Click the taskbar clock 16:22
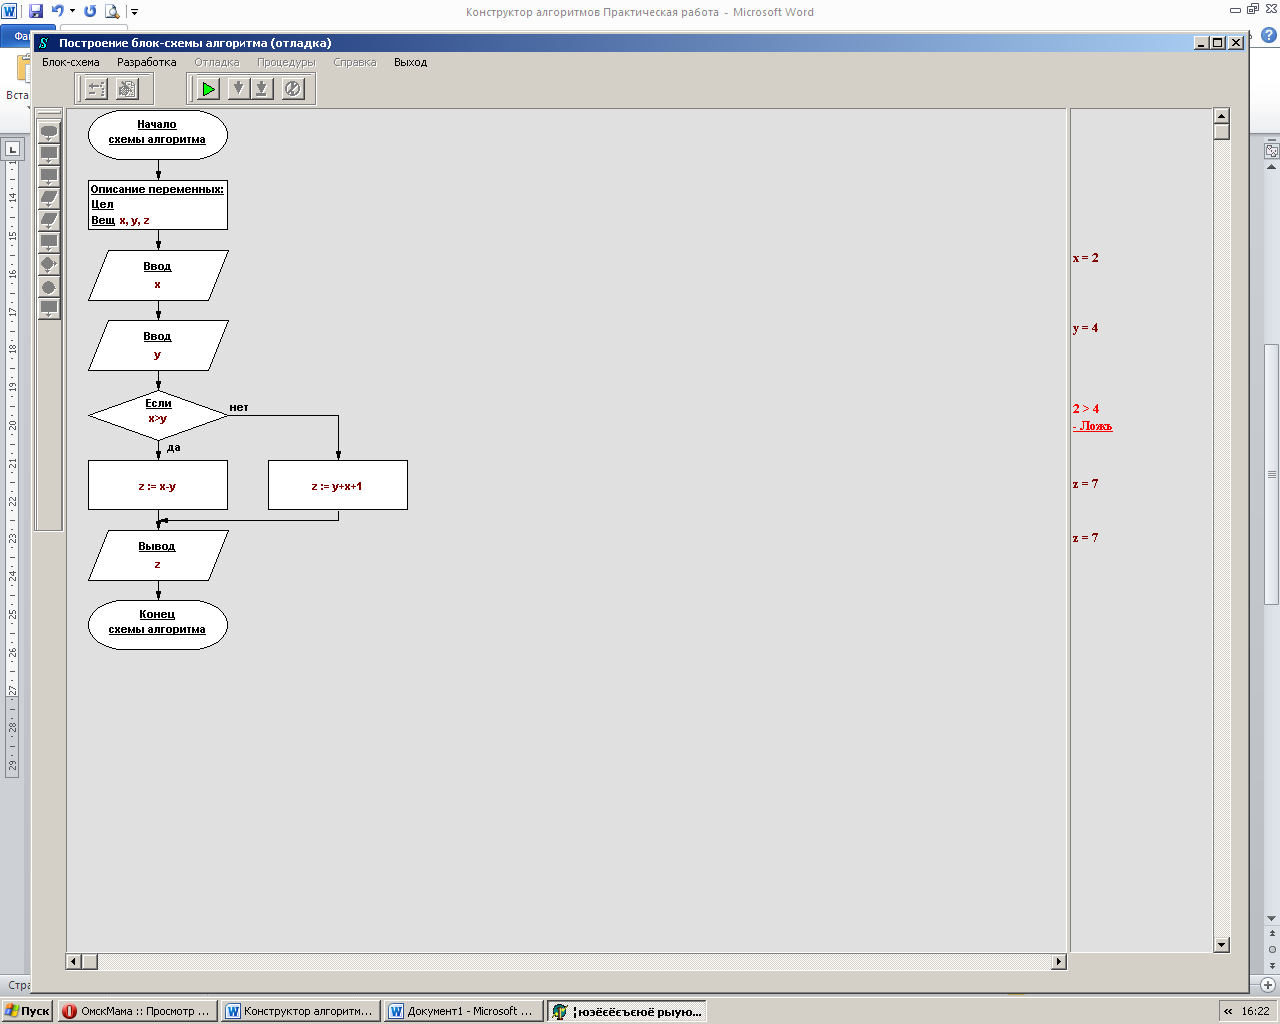The height and width of the screenshot is (1024, 1280). pos(1255,1011)
